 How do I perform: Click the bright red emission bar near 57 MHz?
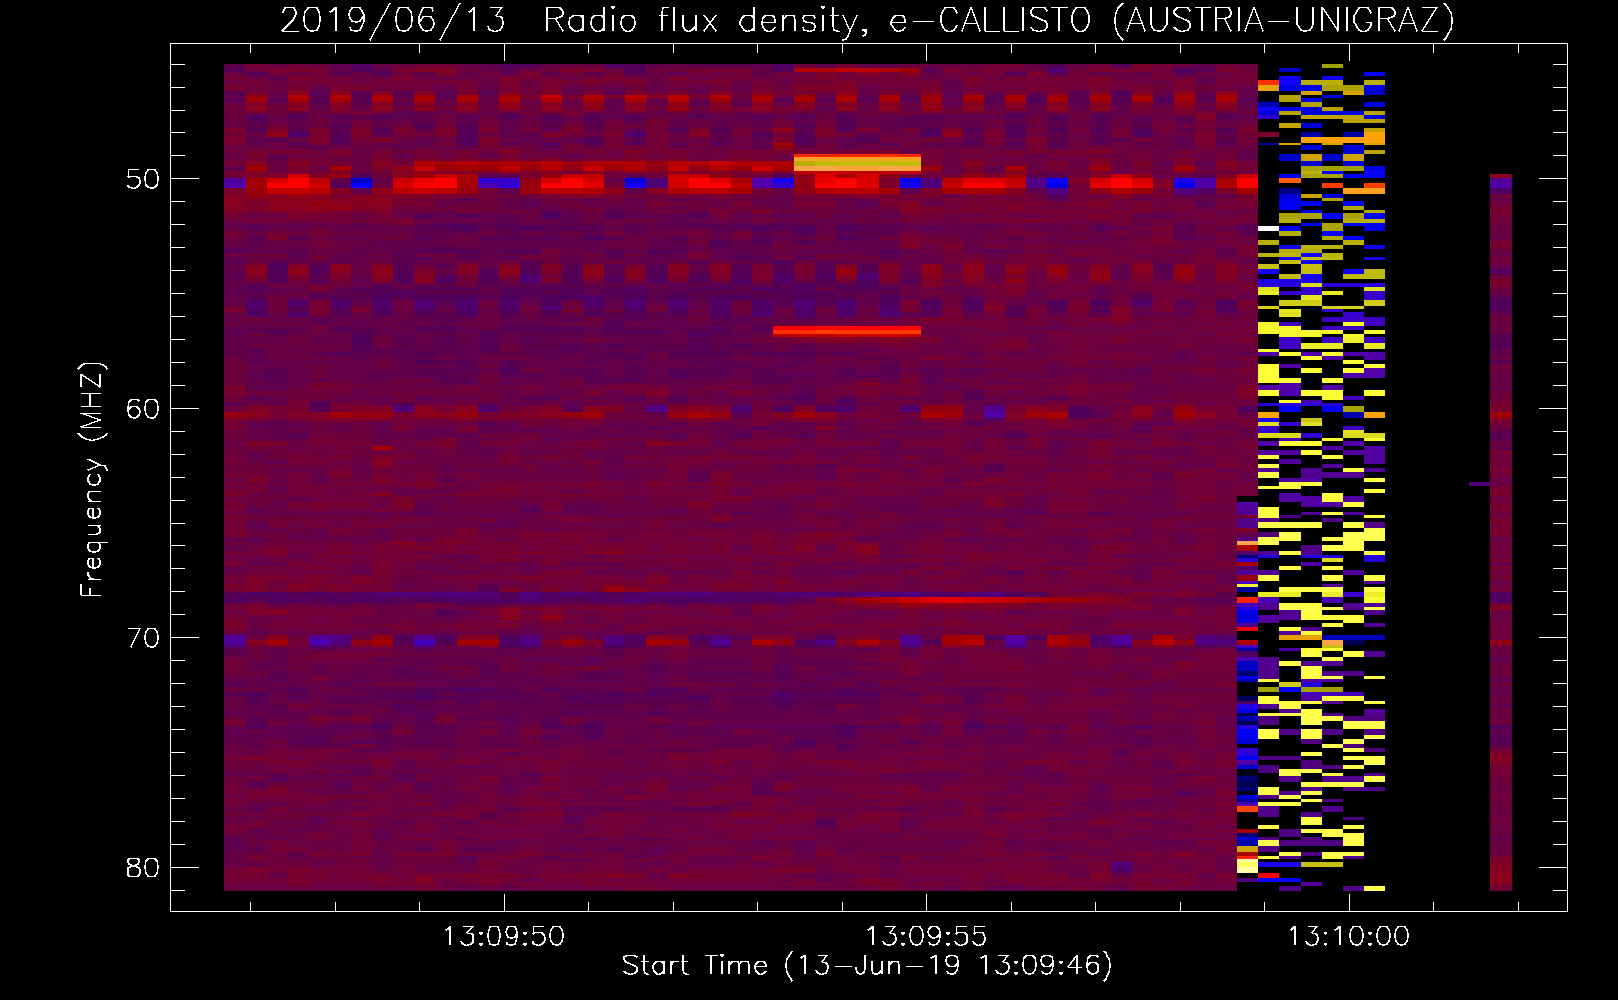click(847, 330)
